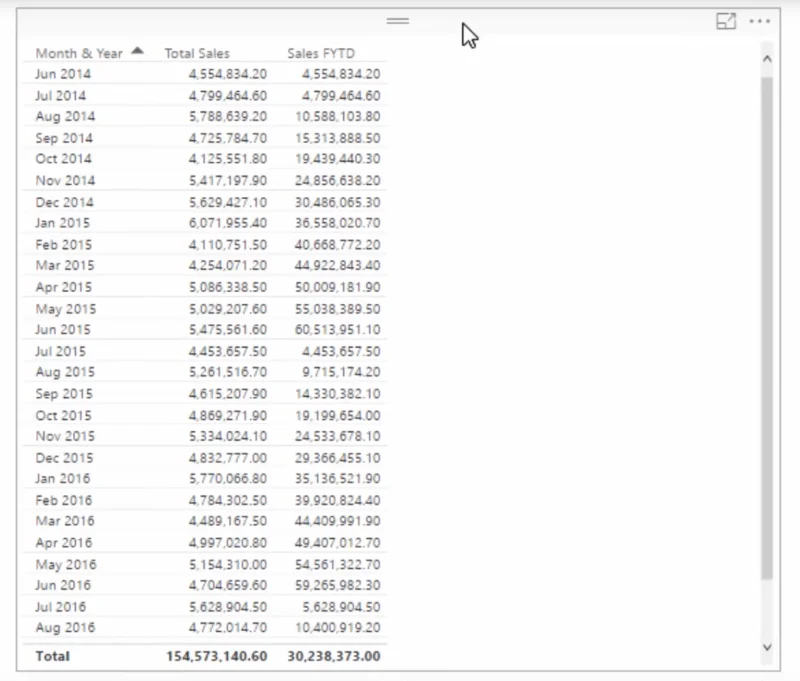Select the May 2015 row label
The image size is (800, 681).
click(x=65, y=309)
